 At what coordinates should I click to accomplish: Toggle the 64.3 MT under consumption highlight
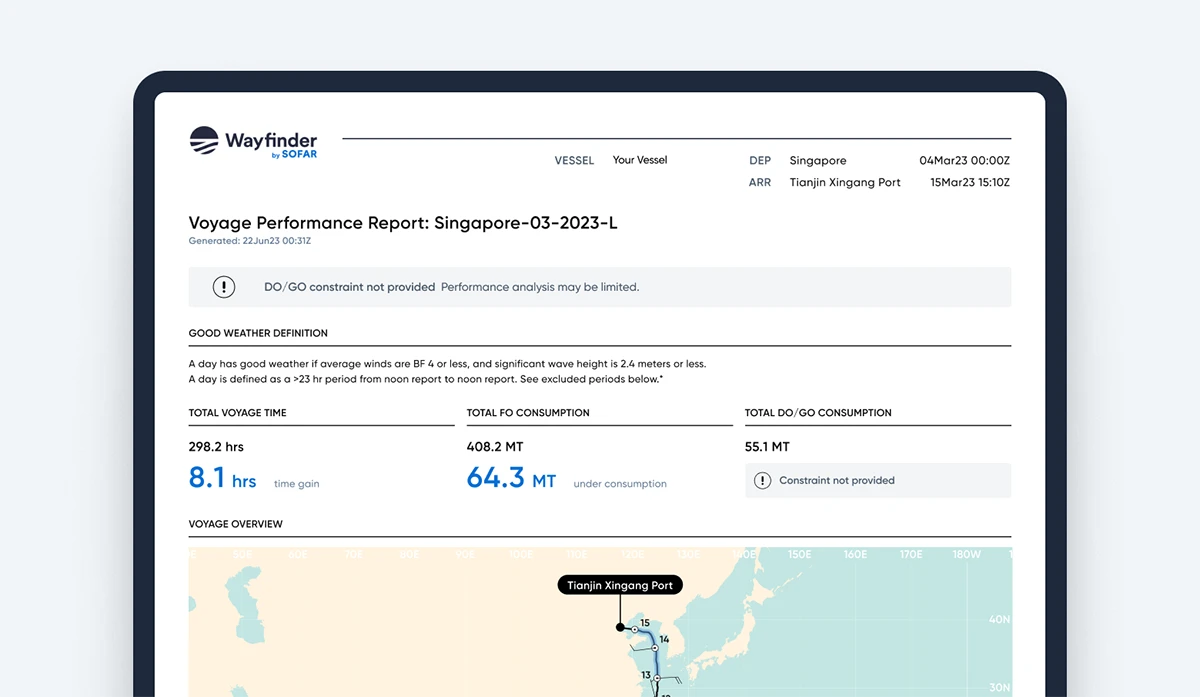point(512,479)
